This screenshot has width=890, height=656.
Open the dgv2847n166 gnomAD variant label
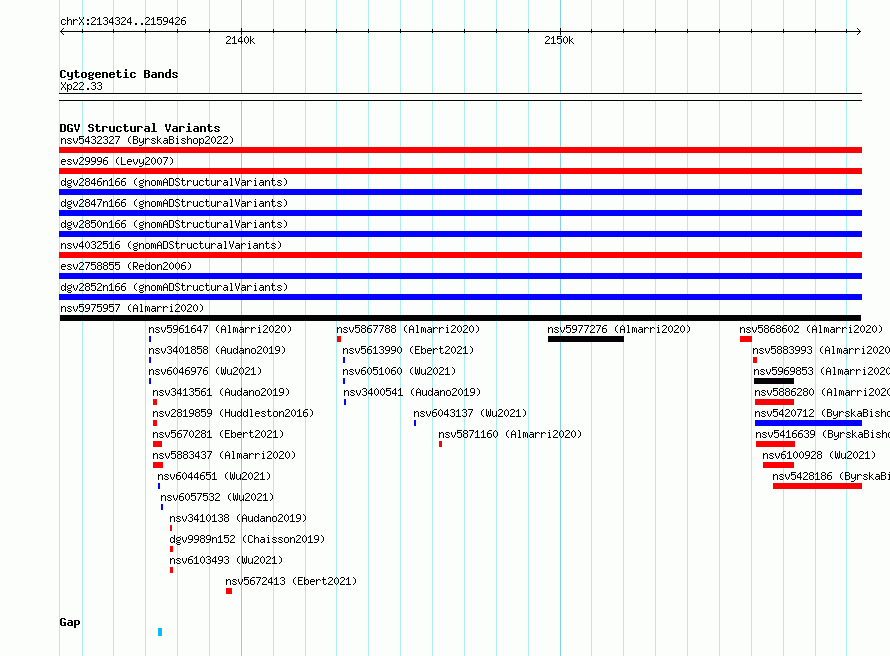tap(174, 203)
